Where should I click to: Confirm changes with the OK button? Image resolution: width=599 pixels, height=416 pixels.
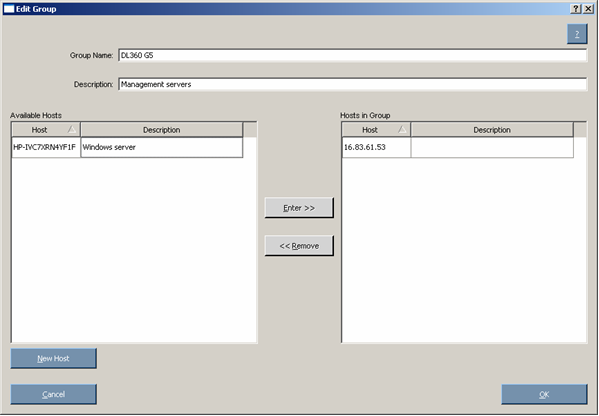(544, 394)
